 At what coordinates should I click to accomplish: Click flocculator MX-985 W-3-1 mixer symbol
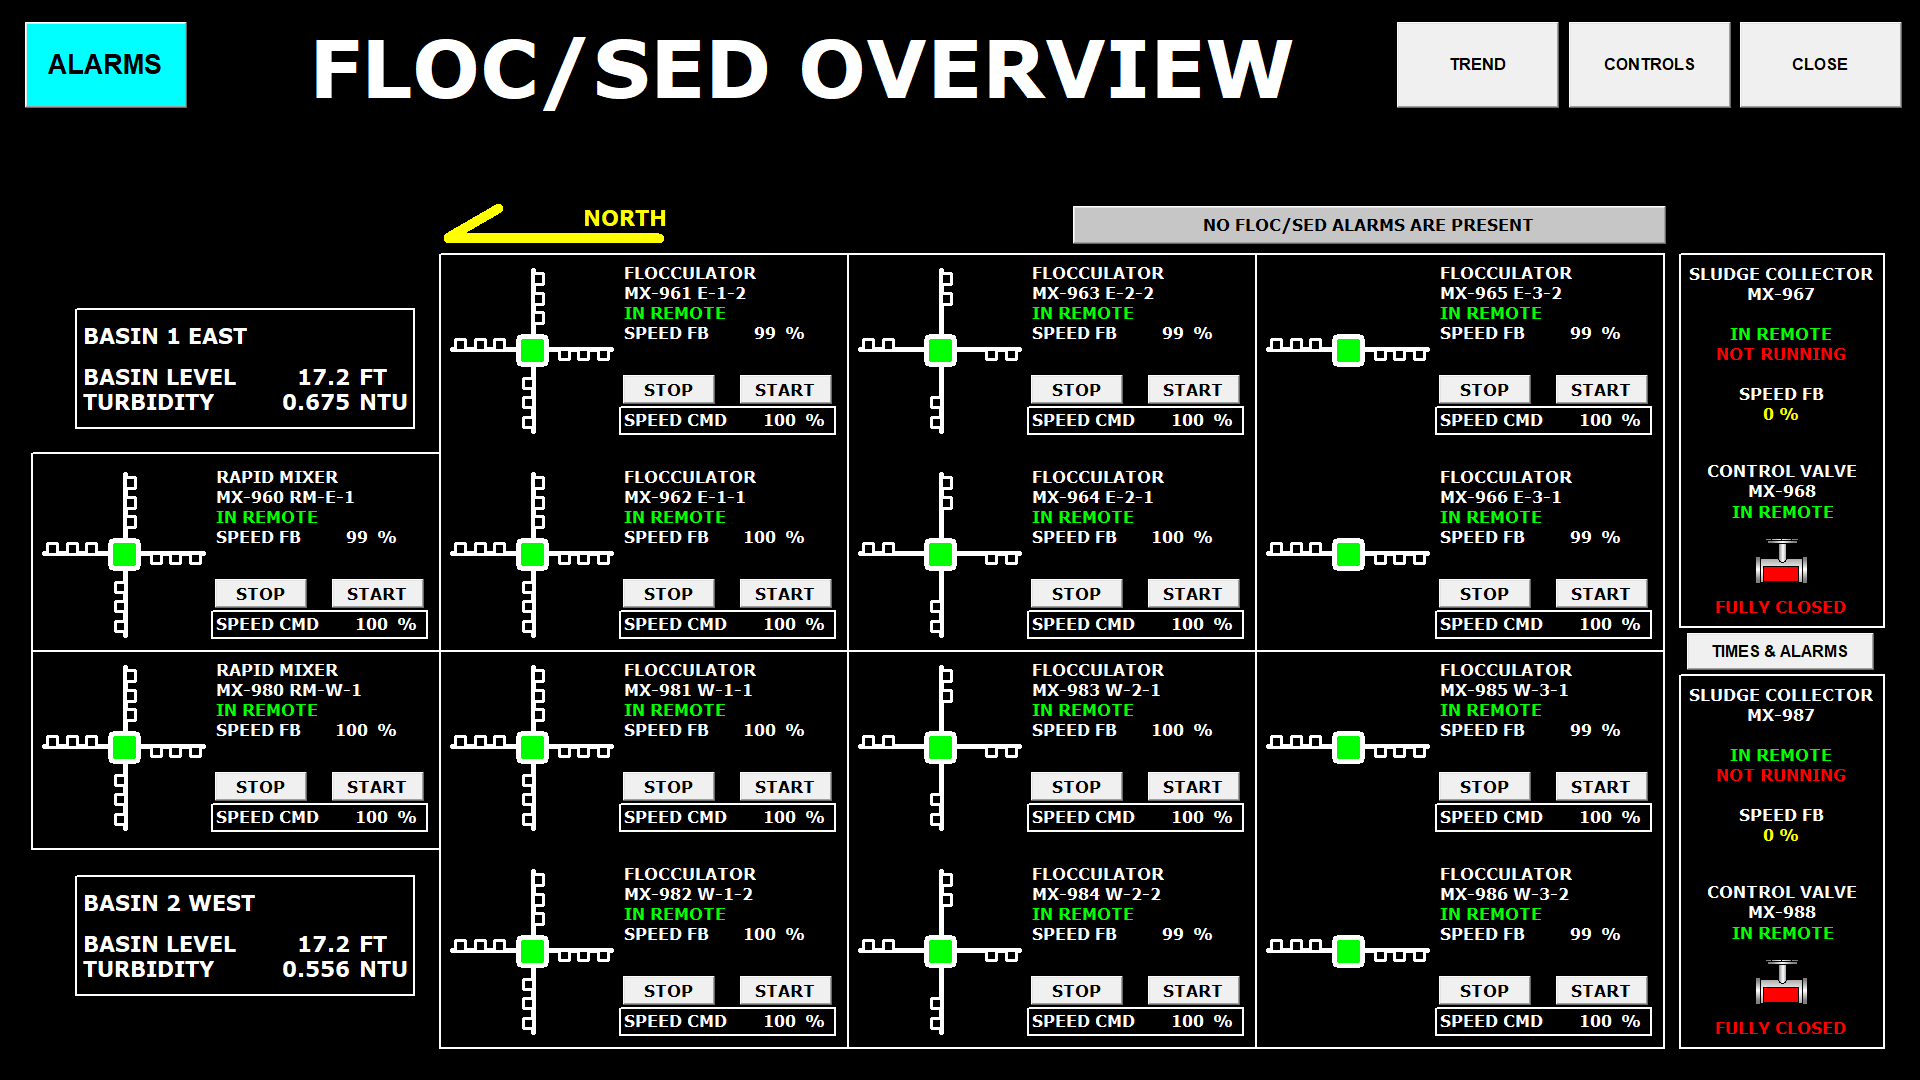[1348, 747]
